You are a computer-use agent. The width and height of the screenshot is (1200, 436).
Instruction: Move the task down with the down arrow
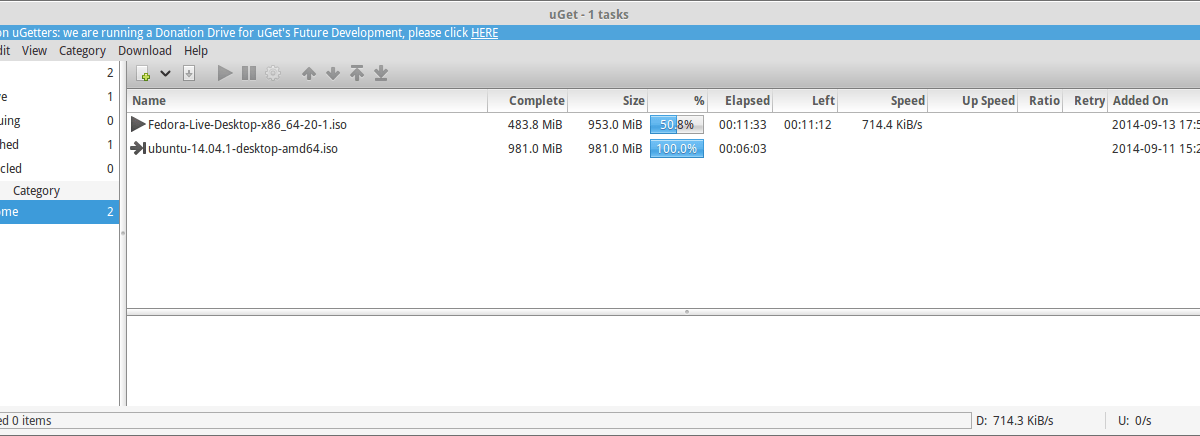[333, 73]
